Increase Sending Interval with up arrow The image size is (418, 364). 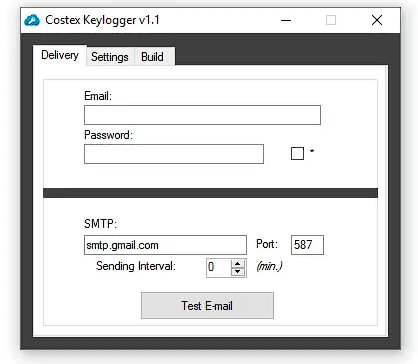point(238,264)
